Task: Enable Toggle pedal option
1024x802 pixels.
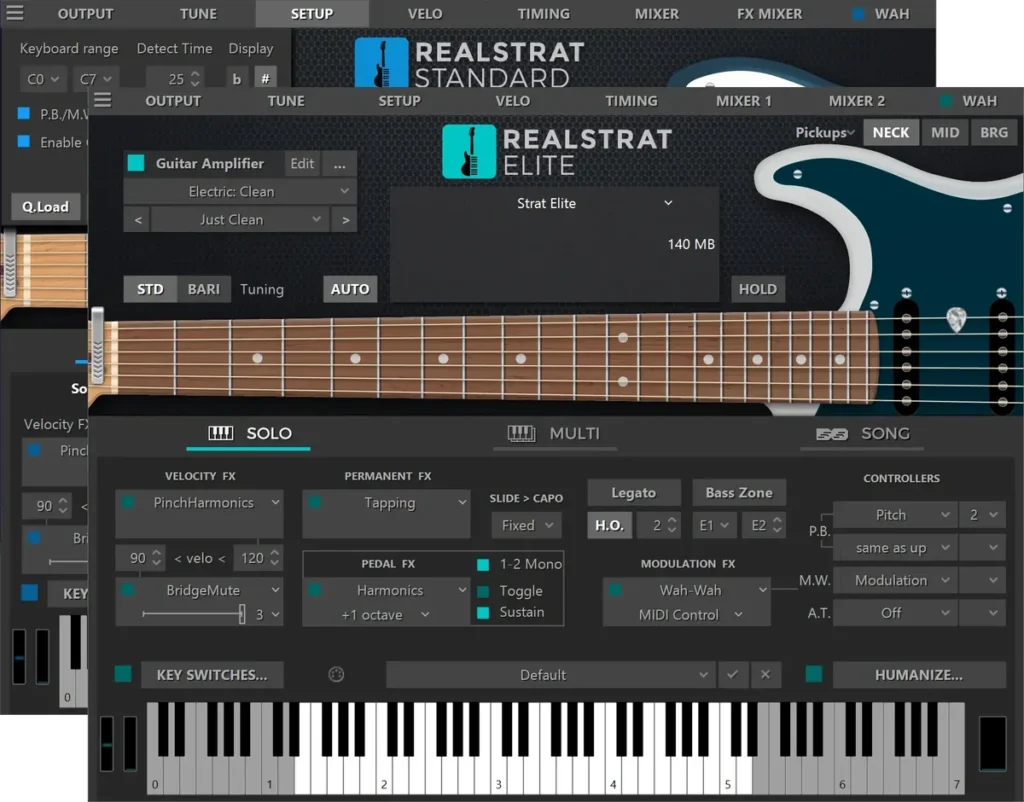Action: 483,591
